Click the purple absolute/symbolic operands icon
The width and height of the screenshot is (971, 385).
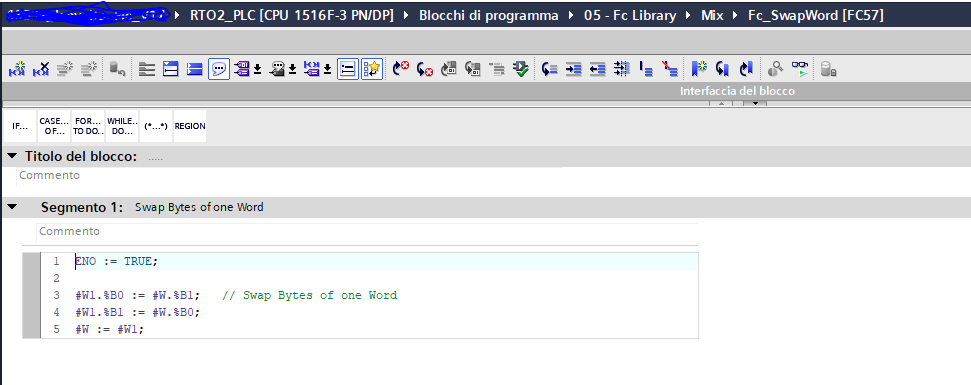point(242,69)
